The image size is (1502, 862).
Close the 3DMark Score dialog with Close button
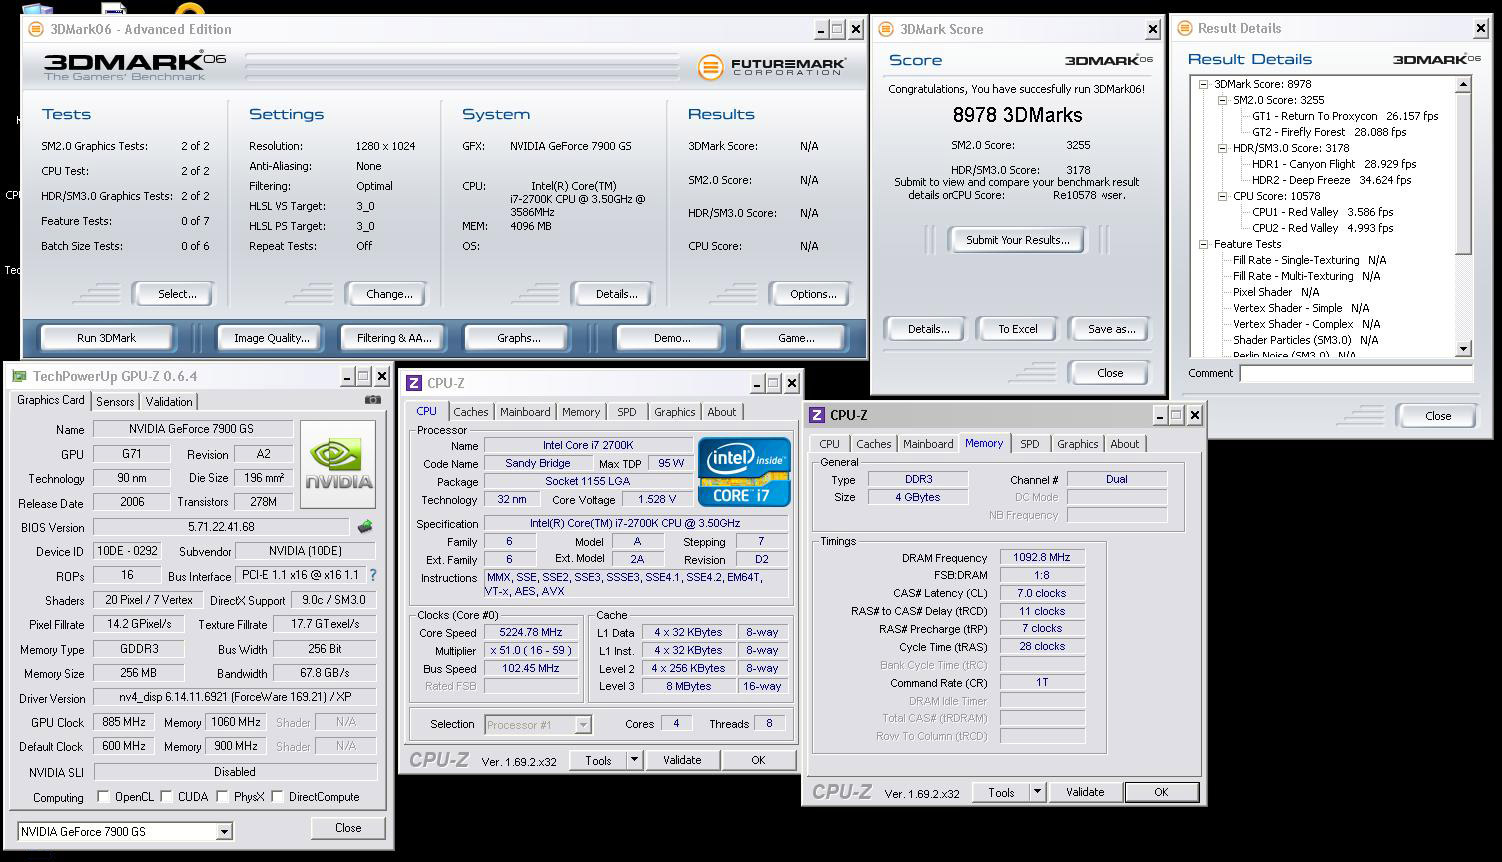point(1110,373)
